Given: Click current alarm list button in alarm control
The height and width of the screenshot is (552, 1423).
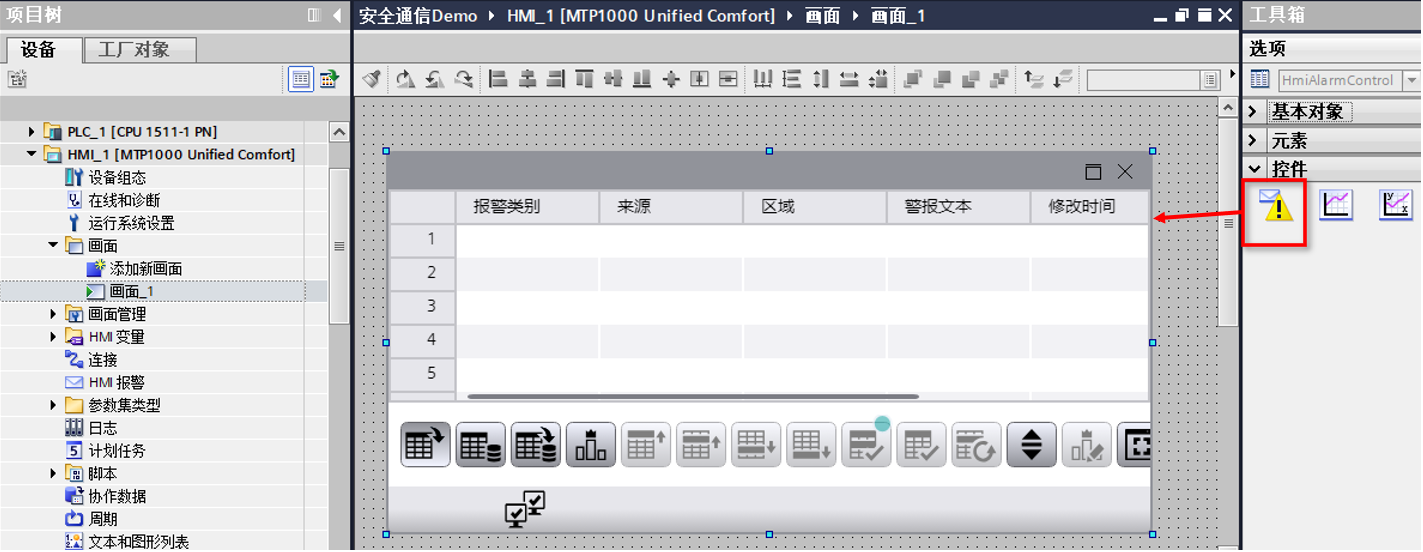Looking at the screenshot, I should pyautogui.click(x=426, y=444).
